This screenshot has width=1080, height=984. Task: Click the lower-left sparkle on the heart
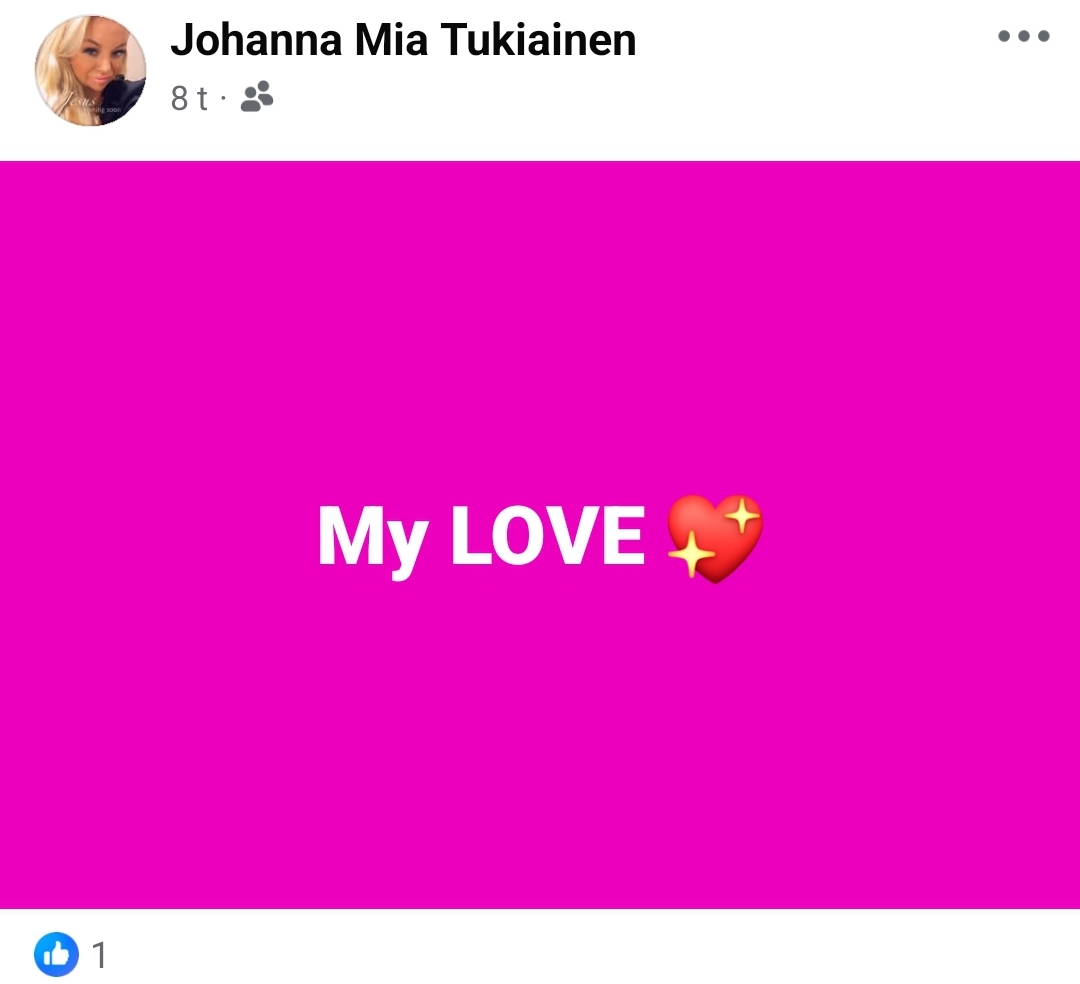pyautogui.click(x=691, y=554)
